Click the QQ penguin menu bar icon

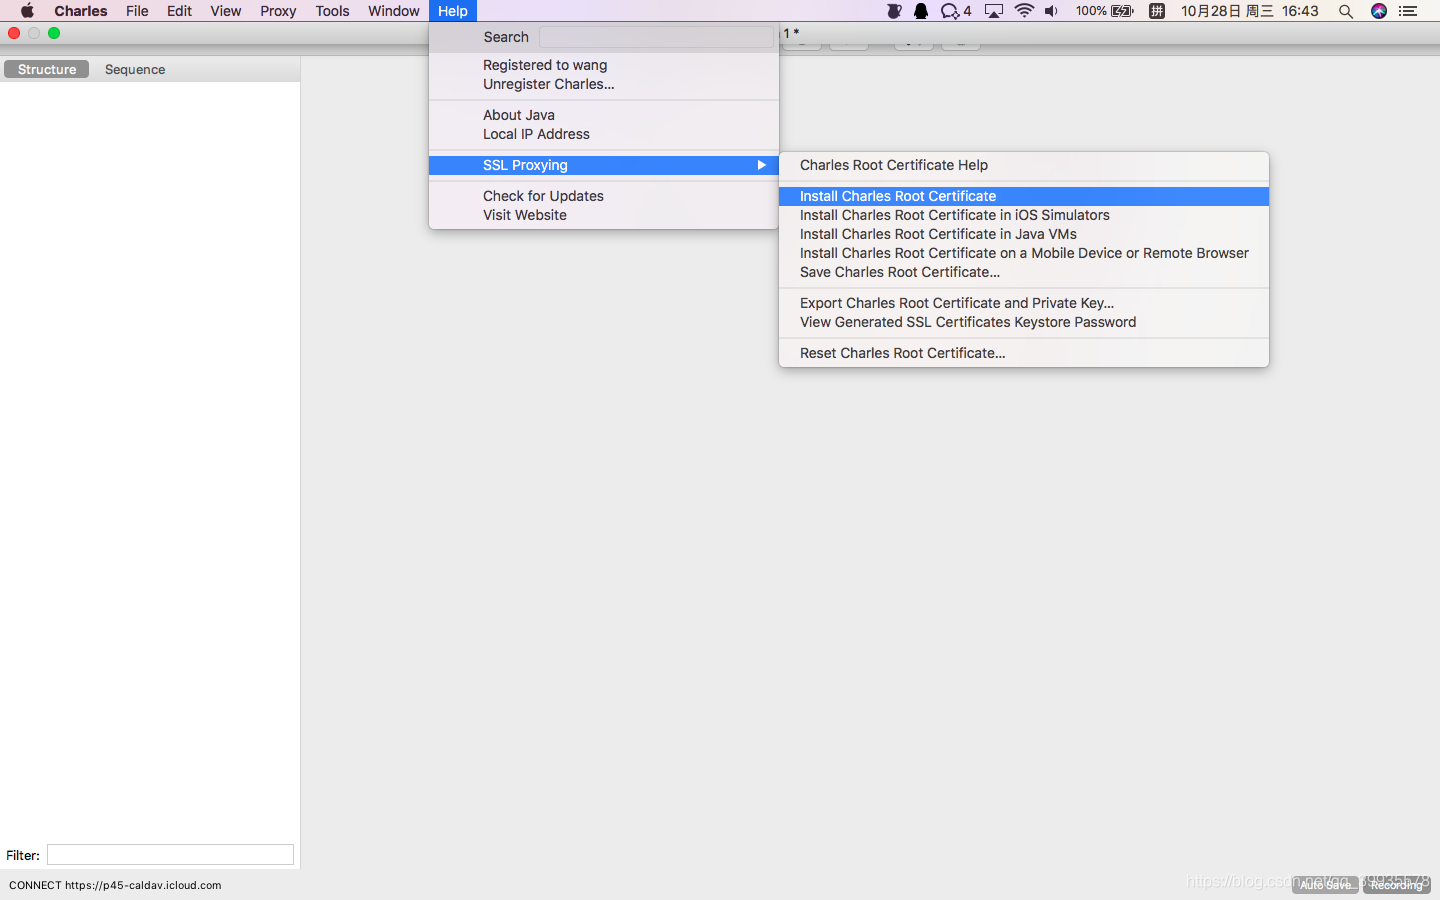click(x=921, y=11)
